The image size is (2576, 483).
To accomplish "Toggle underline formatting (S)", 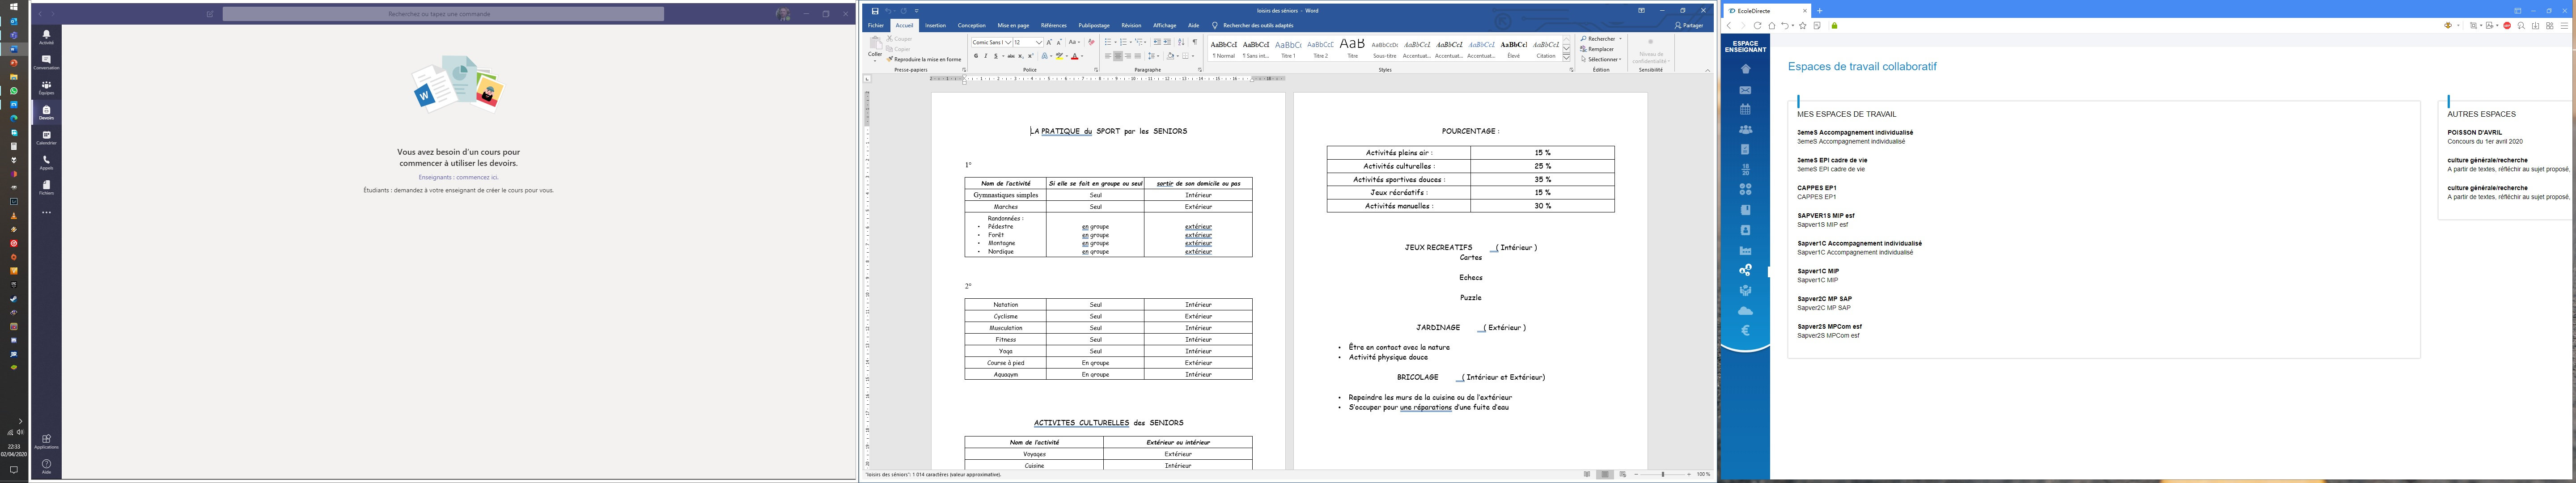I will coord(996,57).
